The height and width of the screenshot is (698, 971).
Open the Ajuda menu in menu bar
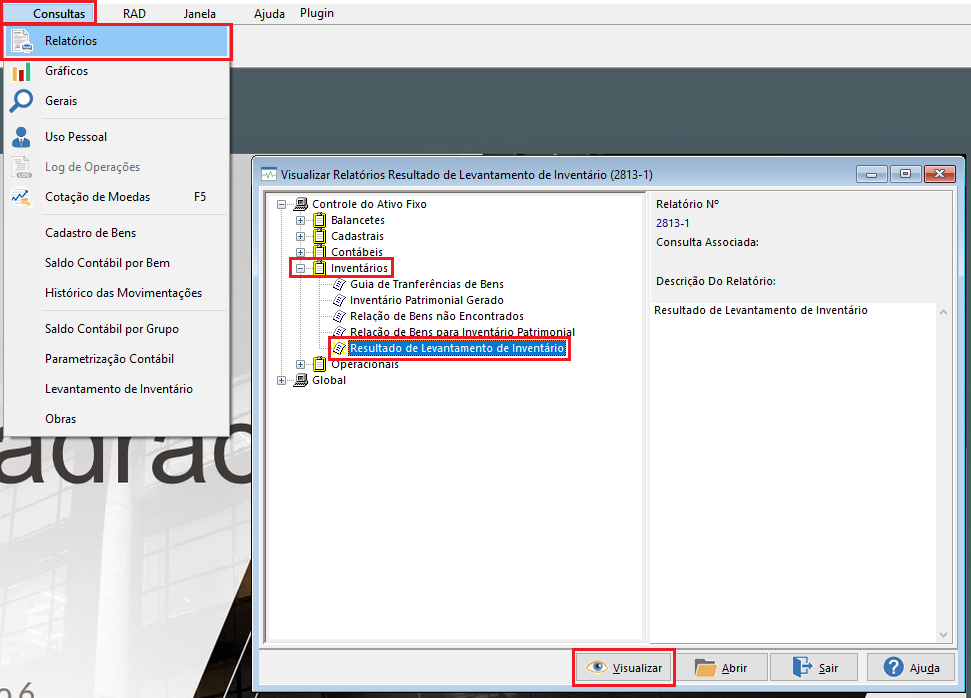(x=269, y=14)
